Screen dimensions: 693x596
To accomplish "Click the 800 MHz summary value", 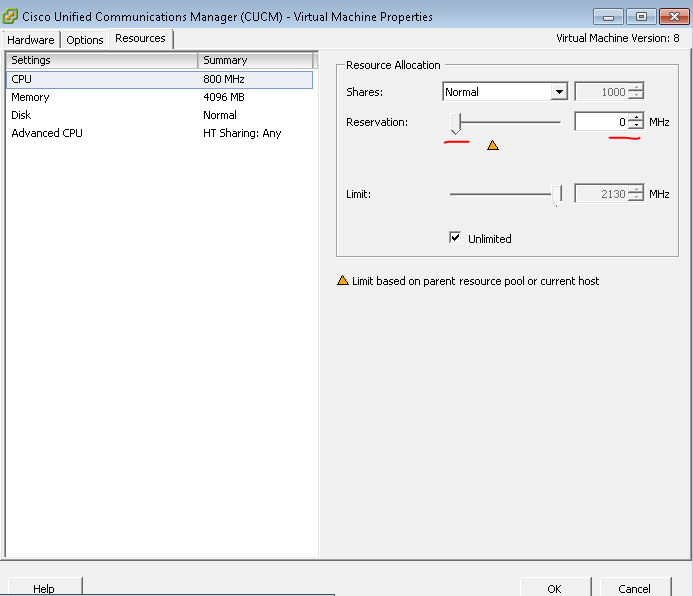I will coord(224,79).
